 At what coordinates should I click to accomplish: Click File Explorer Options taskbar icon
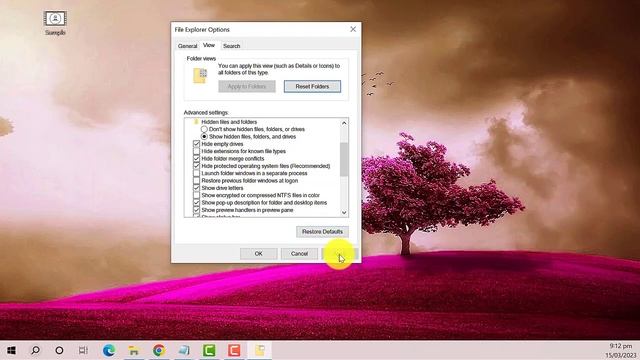pos(260,350)
